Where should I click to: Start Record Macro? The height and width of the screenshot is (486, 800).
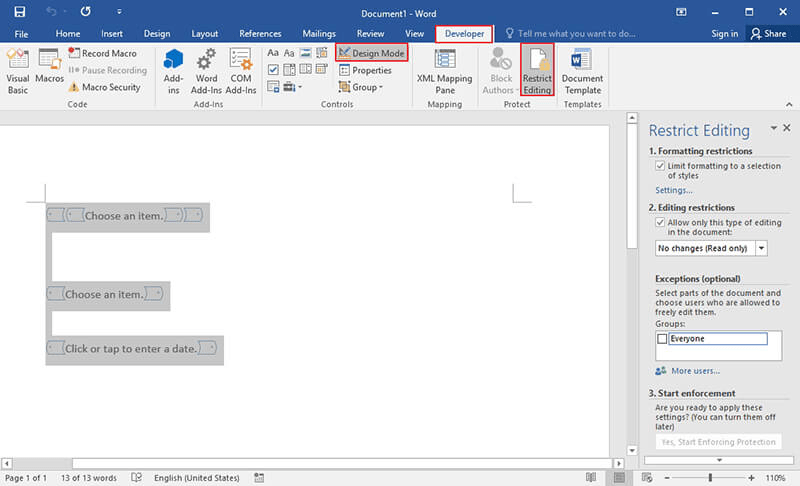(x=103, y=53)
